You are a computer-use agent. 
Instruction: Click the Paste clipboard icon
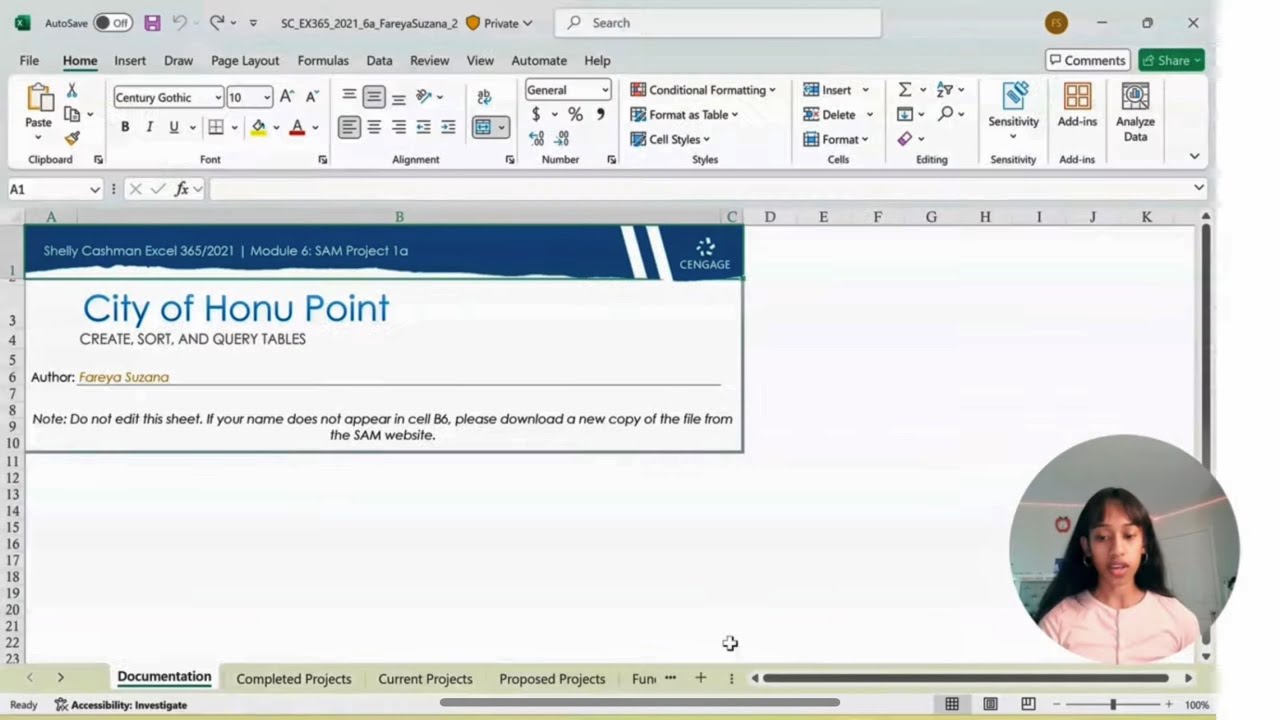point(39,98)
